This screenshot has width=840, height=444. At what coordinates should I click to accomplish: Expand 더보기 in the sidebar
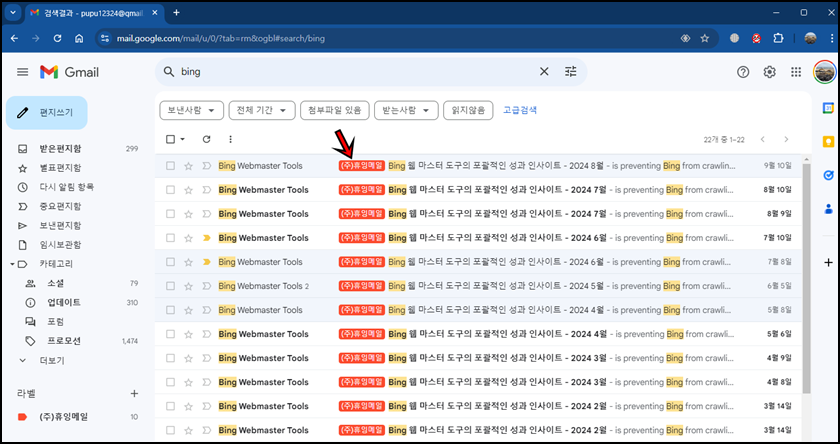point(52,360)
